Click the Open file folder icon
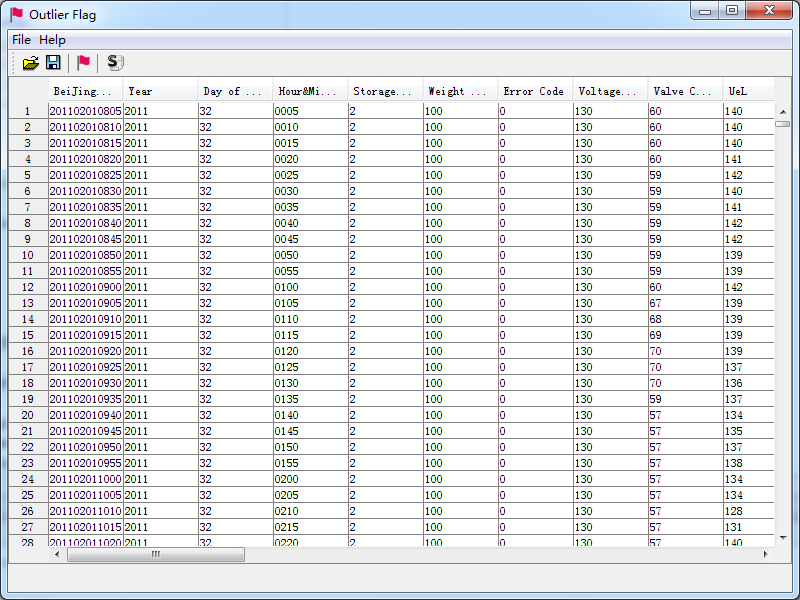This screenshot has width=800, height=600. (x=31, y=62)
